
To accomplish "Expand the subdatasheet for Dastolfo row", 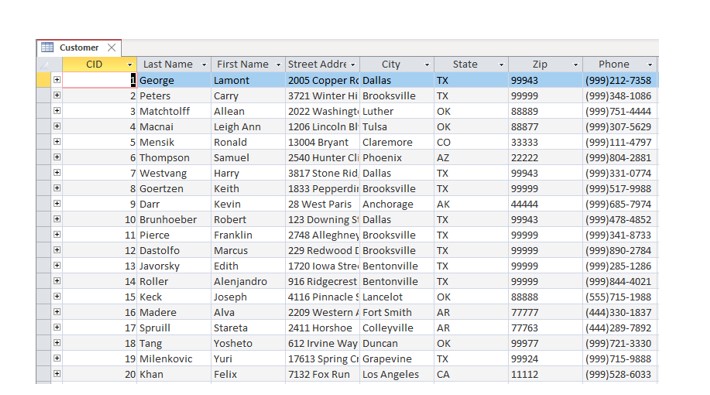I will click(57, 250).
